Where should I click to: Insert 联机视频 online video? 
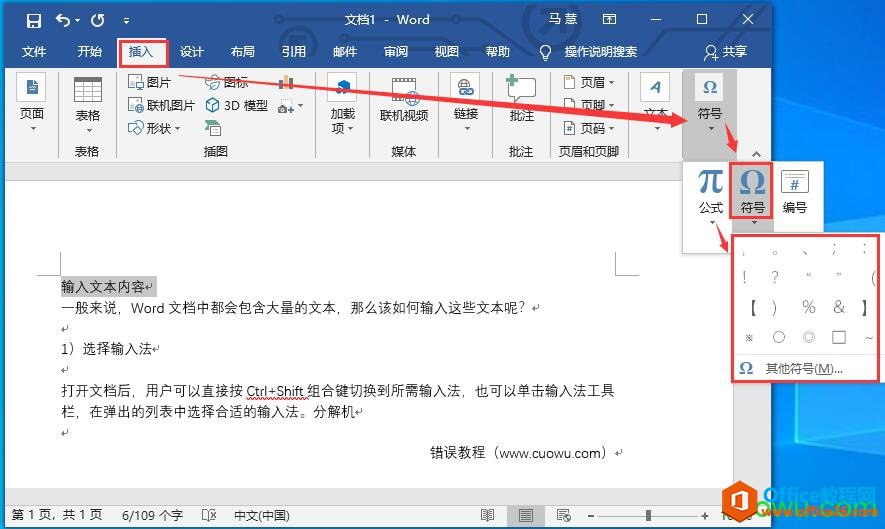click(404, 100)
